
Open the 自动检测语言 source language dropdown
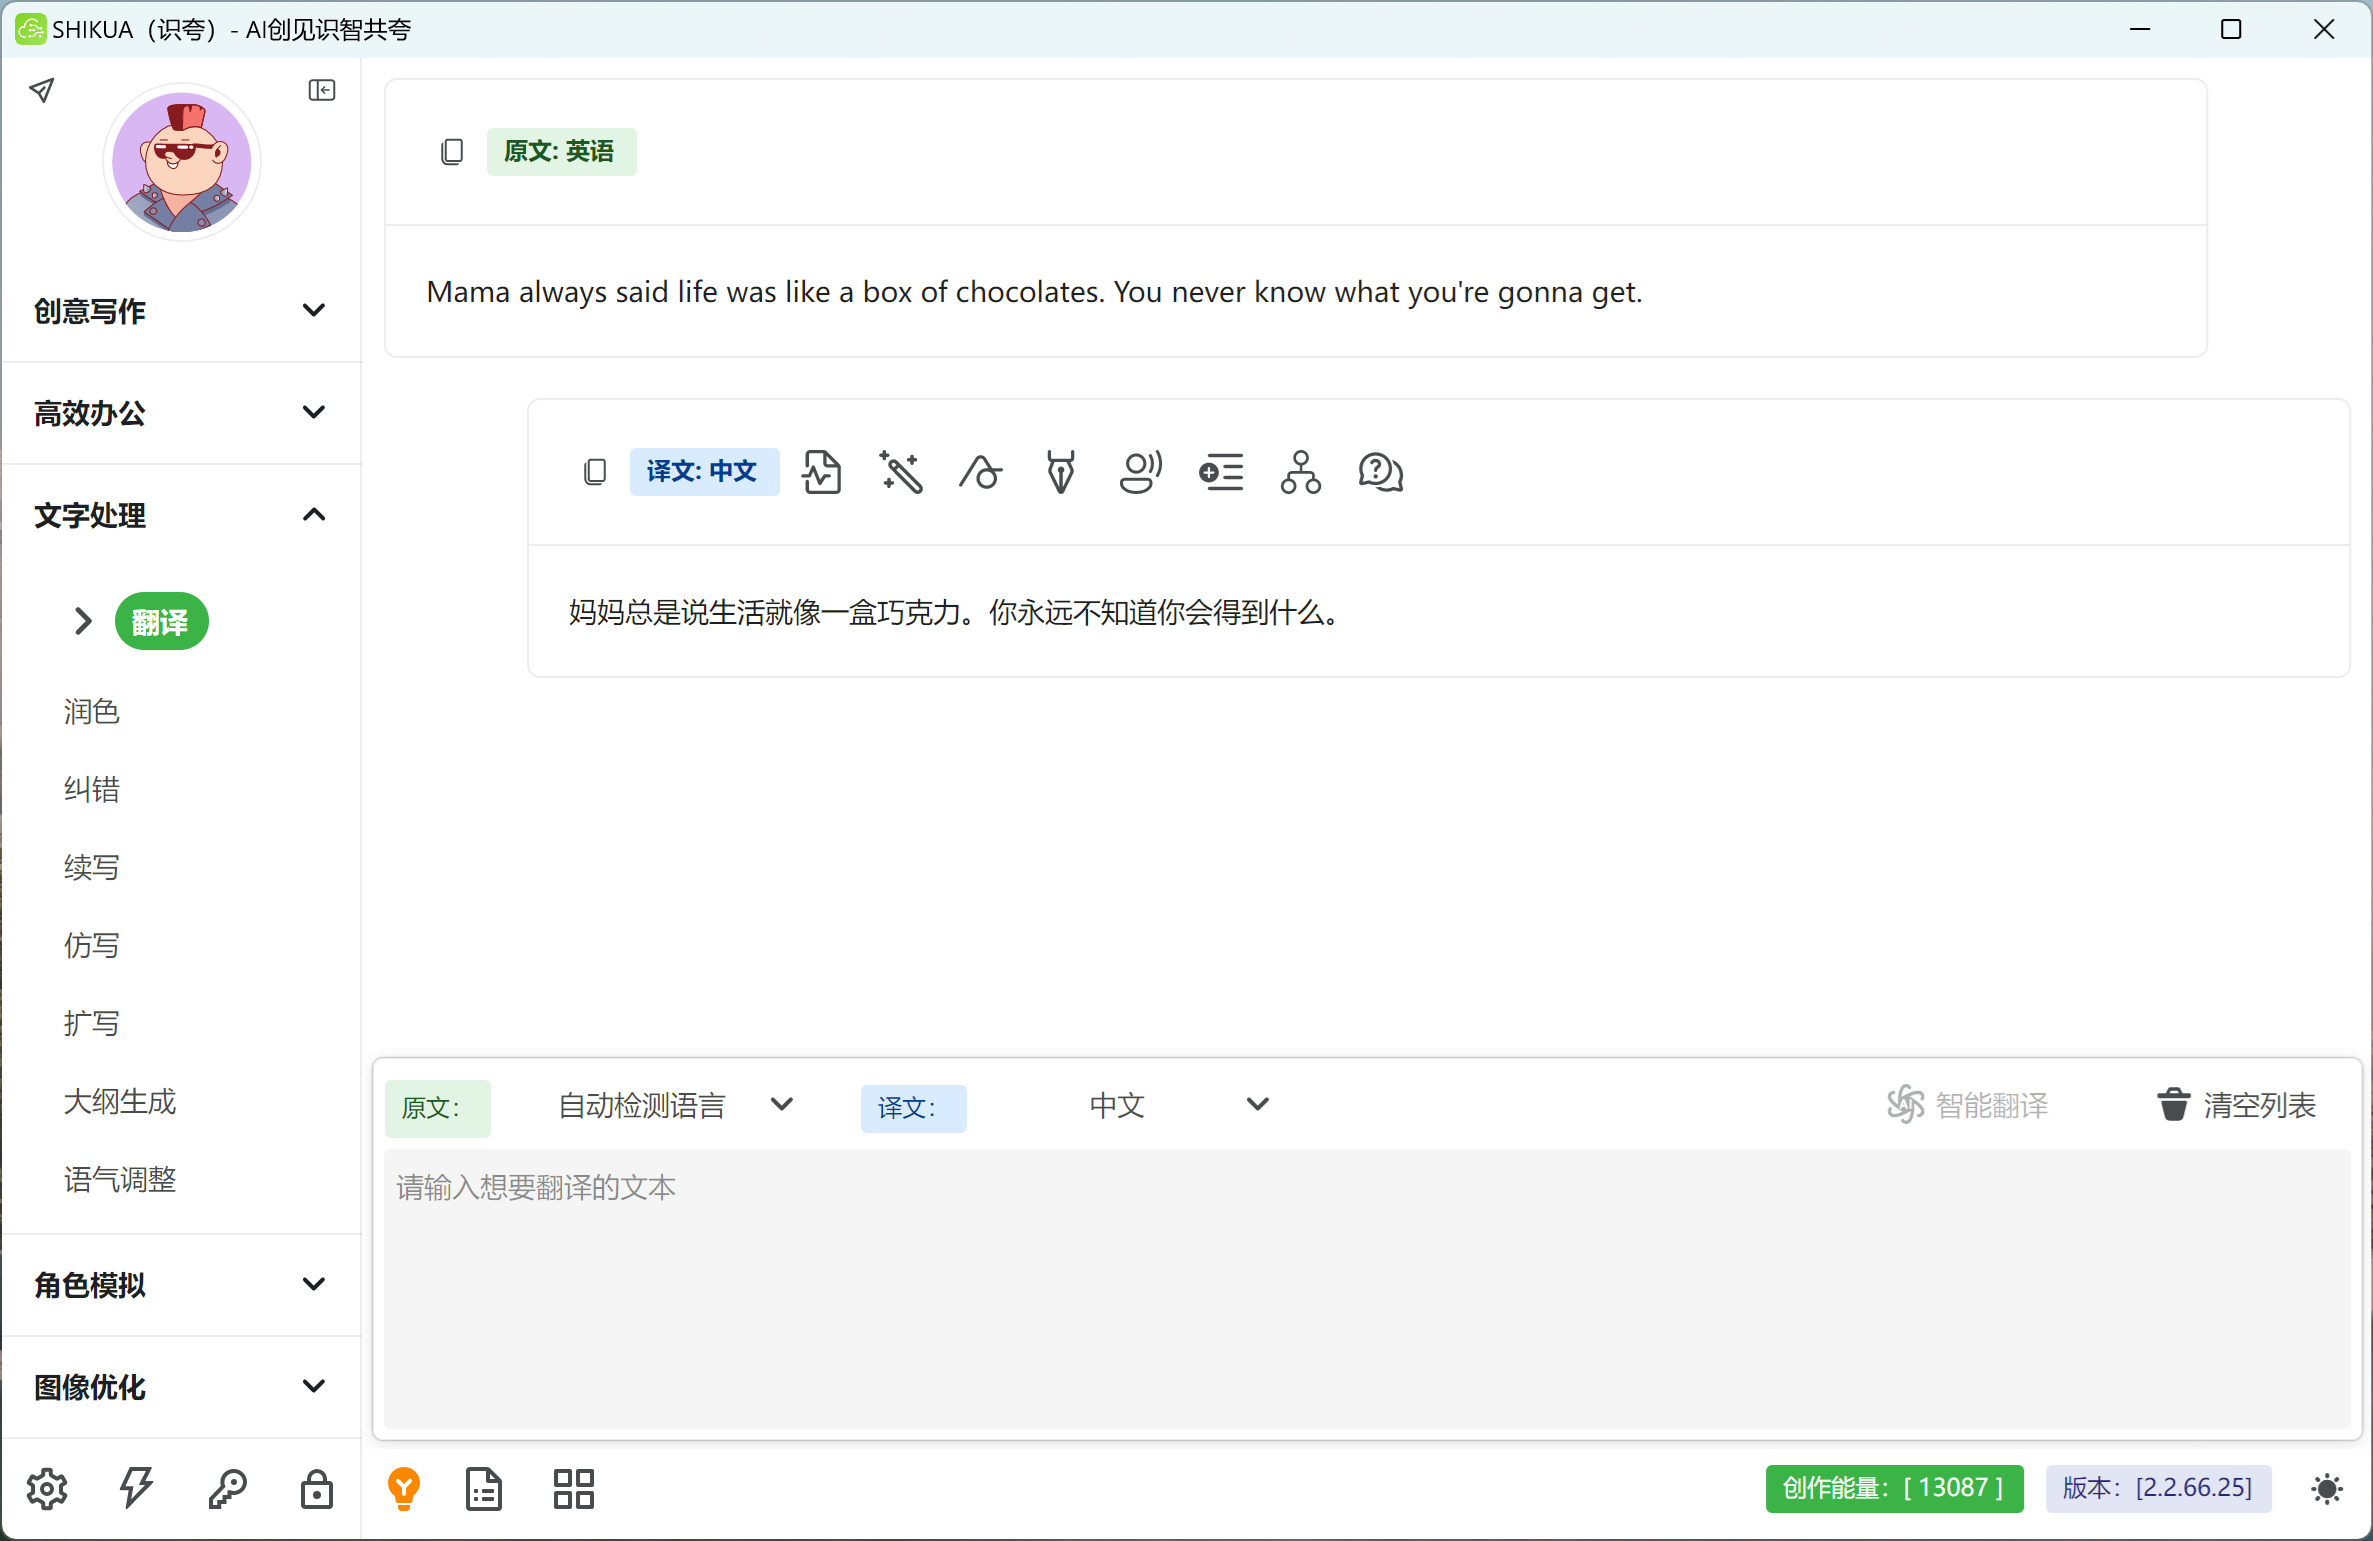coord(675,1105)
